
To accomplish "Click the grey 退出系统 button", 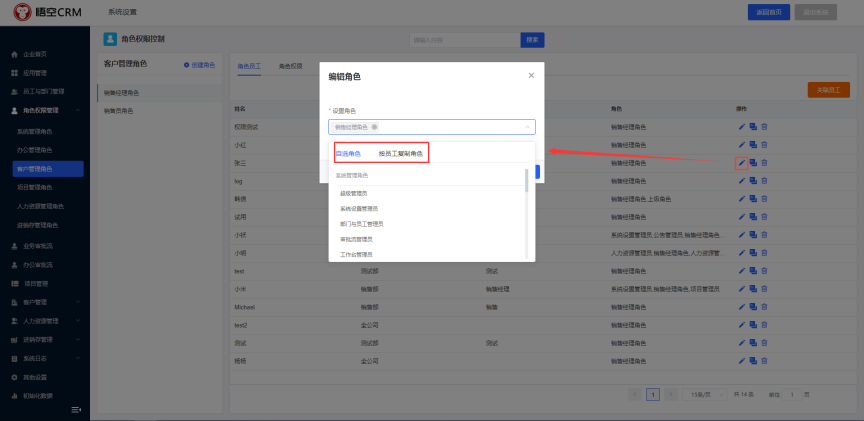I will click(x=816, y=12).
